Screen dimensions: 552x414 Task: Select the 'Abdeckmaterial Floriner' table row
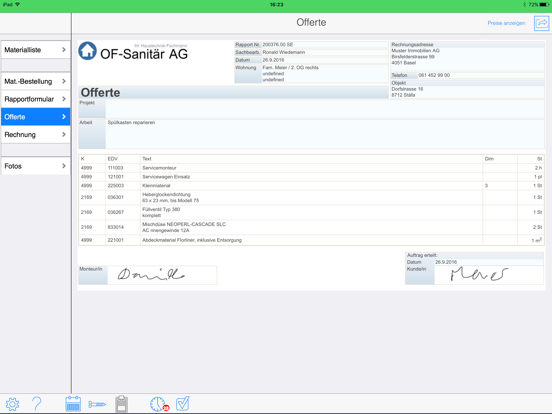311,240
